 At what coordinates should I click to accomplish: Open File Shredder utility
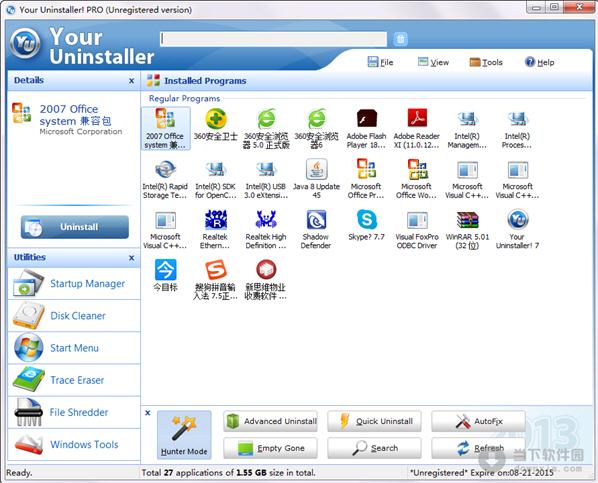pyautogui.click(x=74, y=412)
